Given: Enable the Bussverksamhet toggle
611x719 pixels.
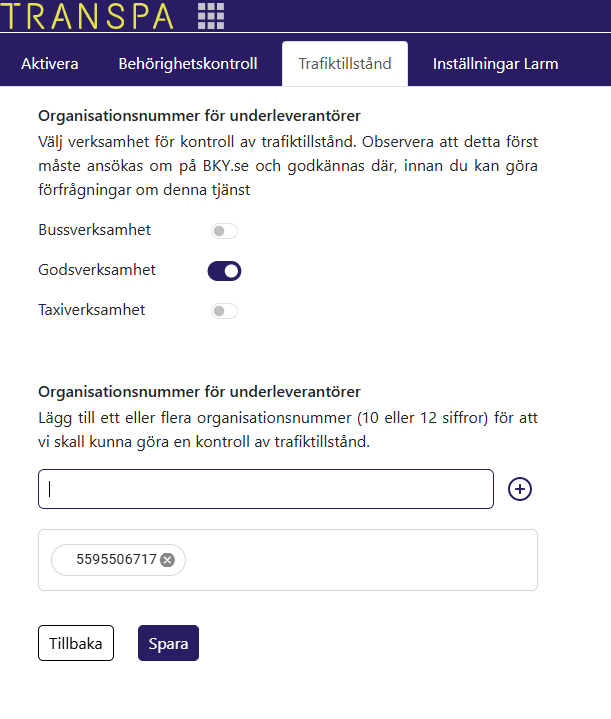Looking at the screenshot, I should pyautogui.click(x=225, y=231).
